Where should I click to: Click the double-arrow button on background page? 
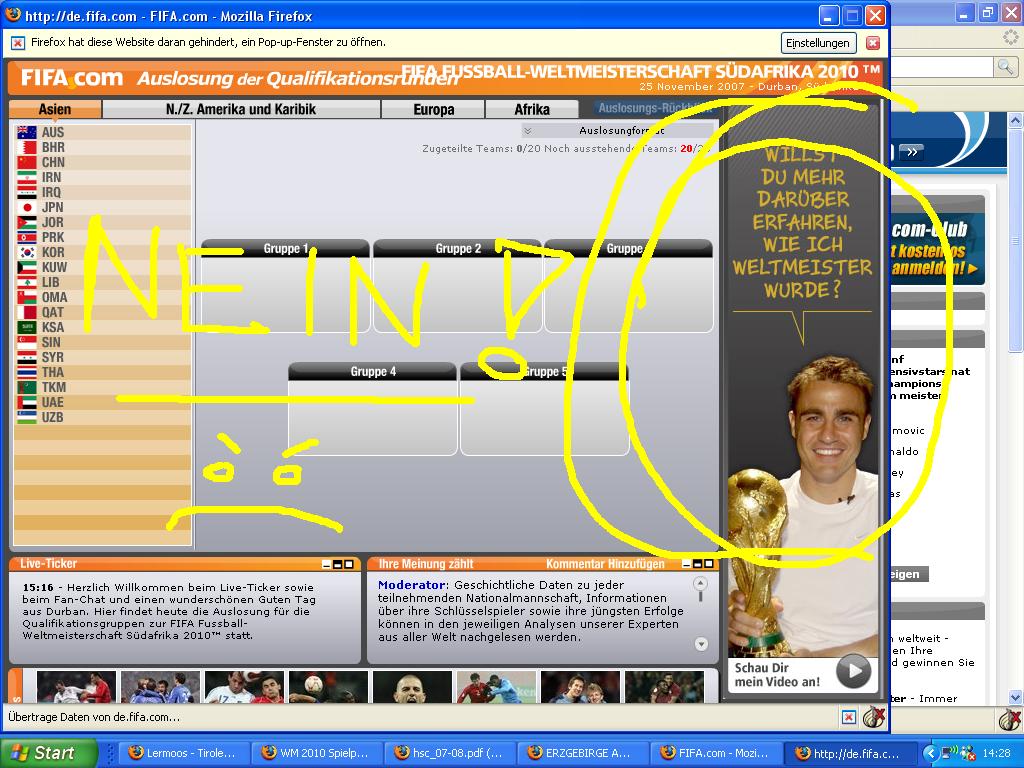[x=912, y=152]
